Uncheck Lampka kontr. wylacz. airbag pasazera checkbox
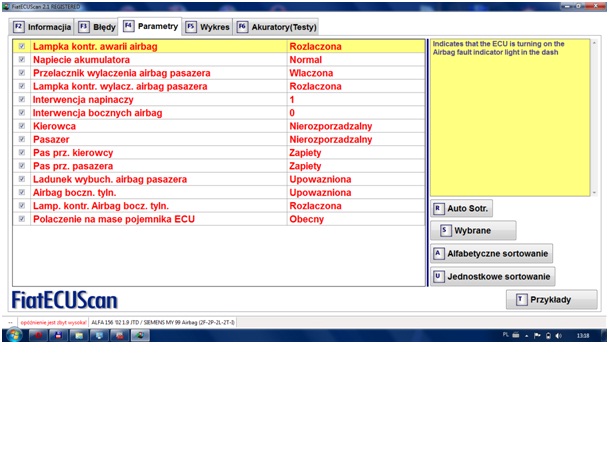The width and height of the screenshot is (609, 475). click(22, 86)
